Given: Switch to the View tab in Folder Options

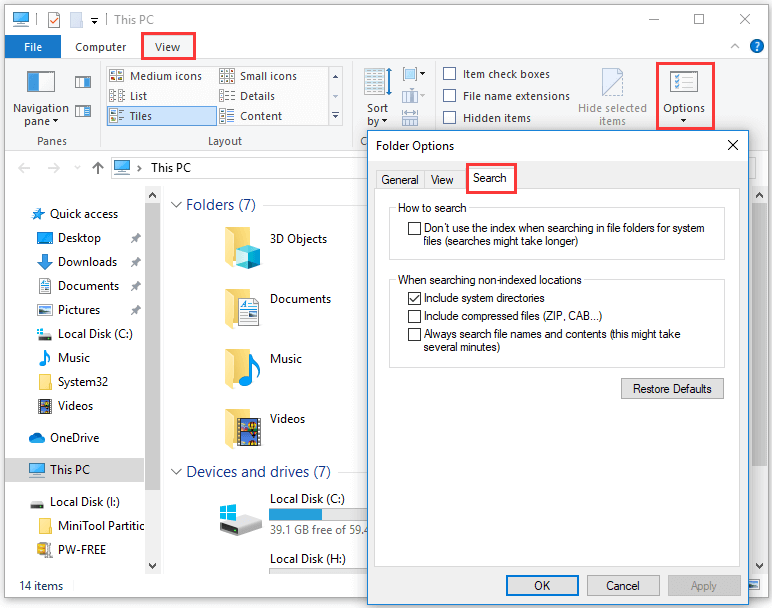Looking at the screenshot, I should point(442,180).
